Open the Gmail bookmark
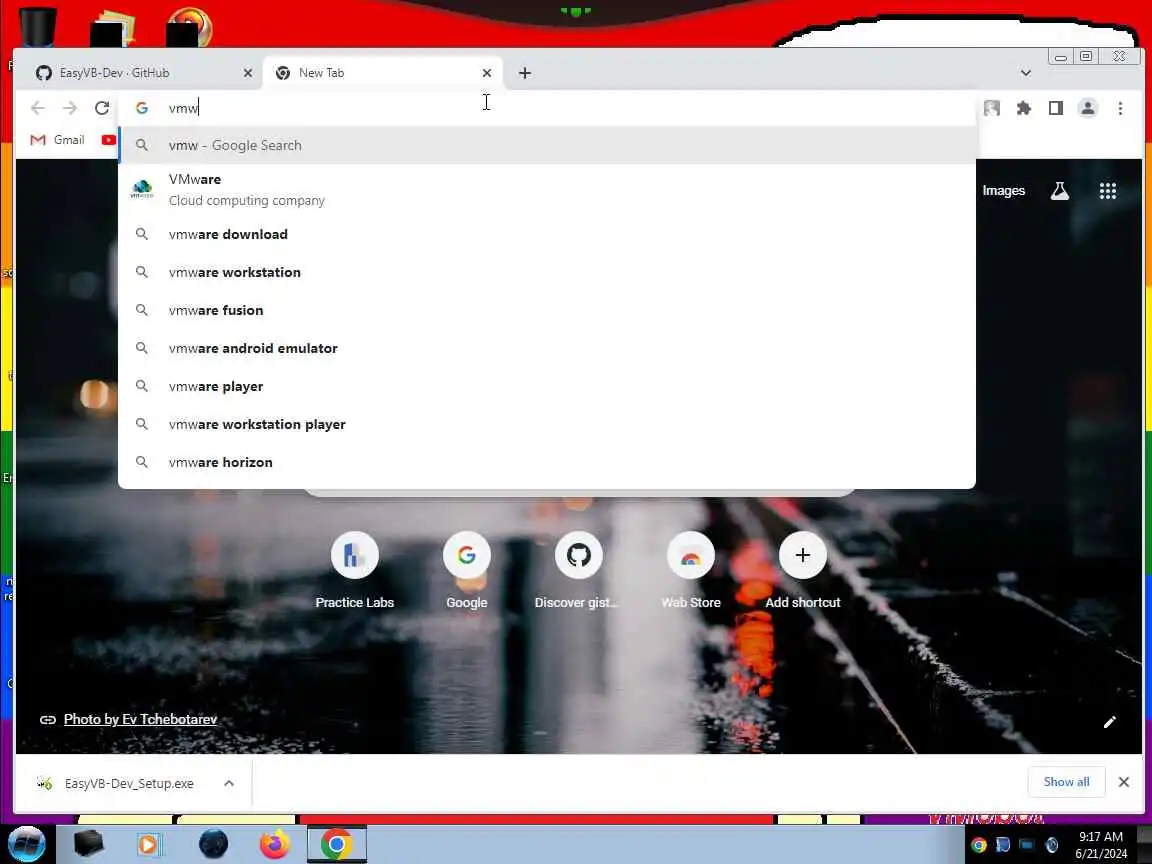This screenshot has height=864, width=1152. click(57, 140)
